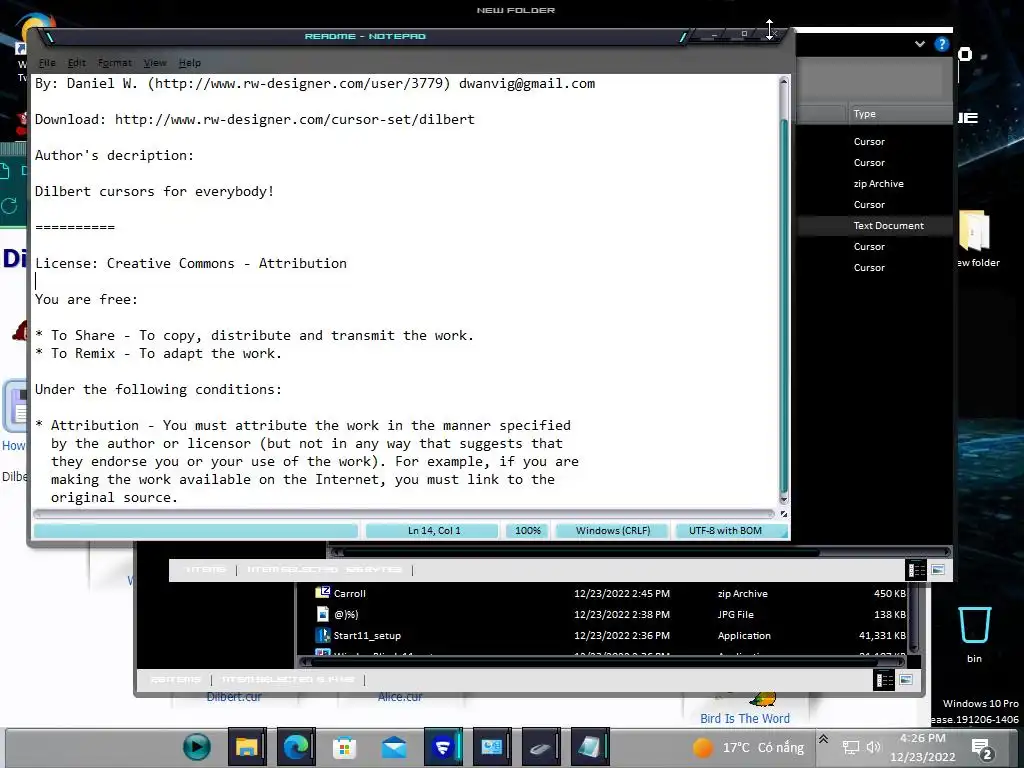1024x768 pixels.
Task: Open the Format menu in Notepad
Action: pos(115,63)
